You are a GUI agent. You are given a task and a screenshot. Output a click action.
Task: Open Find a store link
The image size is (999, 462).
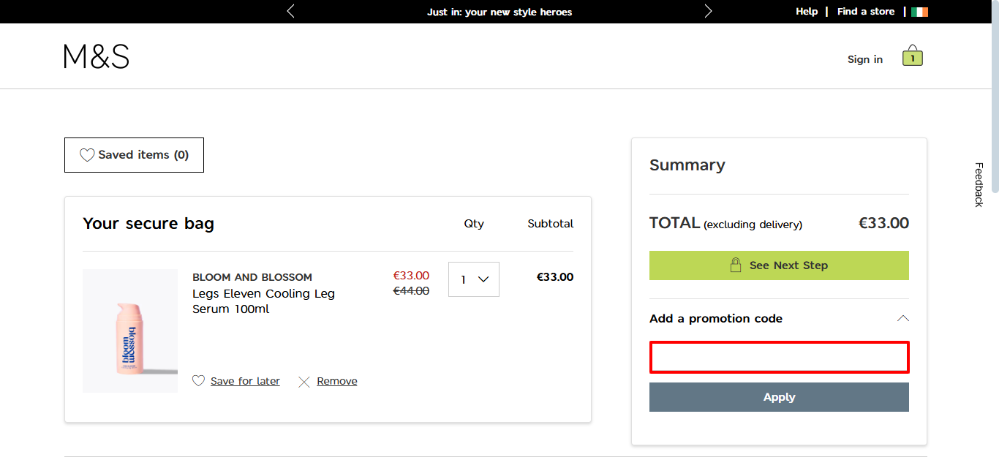click(x=866, y=11)
